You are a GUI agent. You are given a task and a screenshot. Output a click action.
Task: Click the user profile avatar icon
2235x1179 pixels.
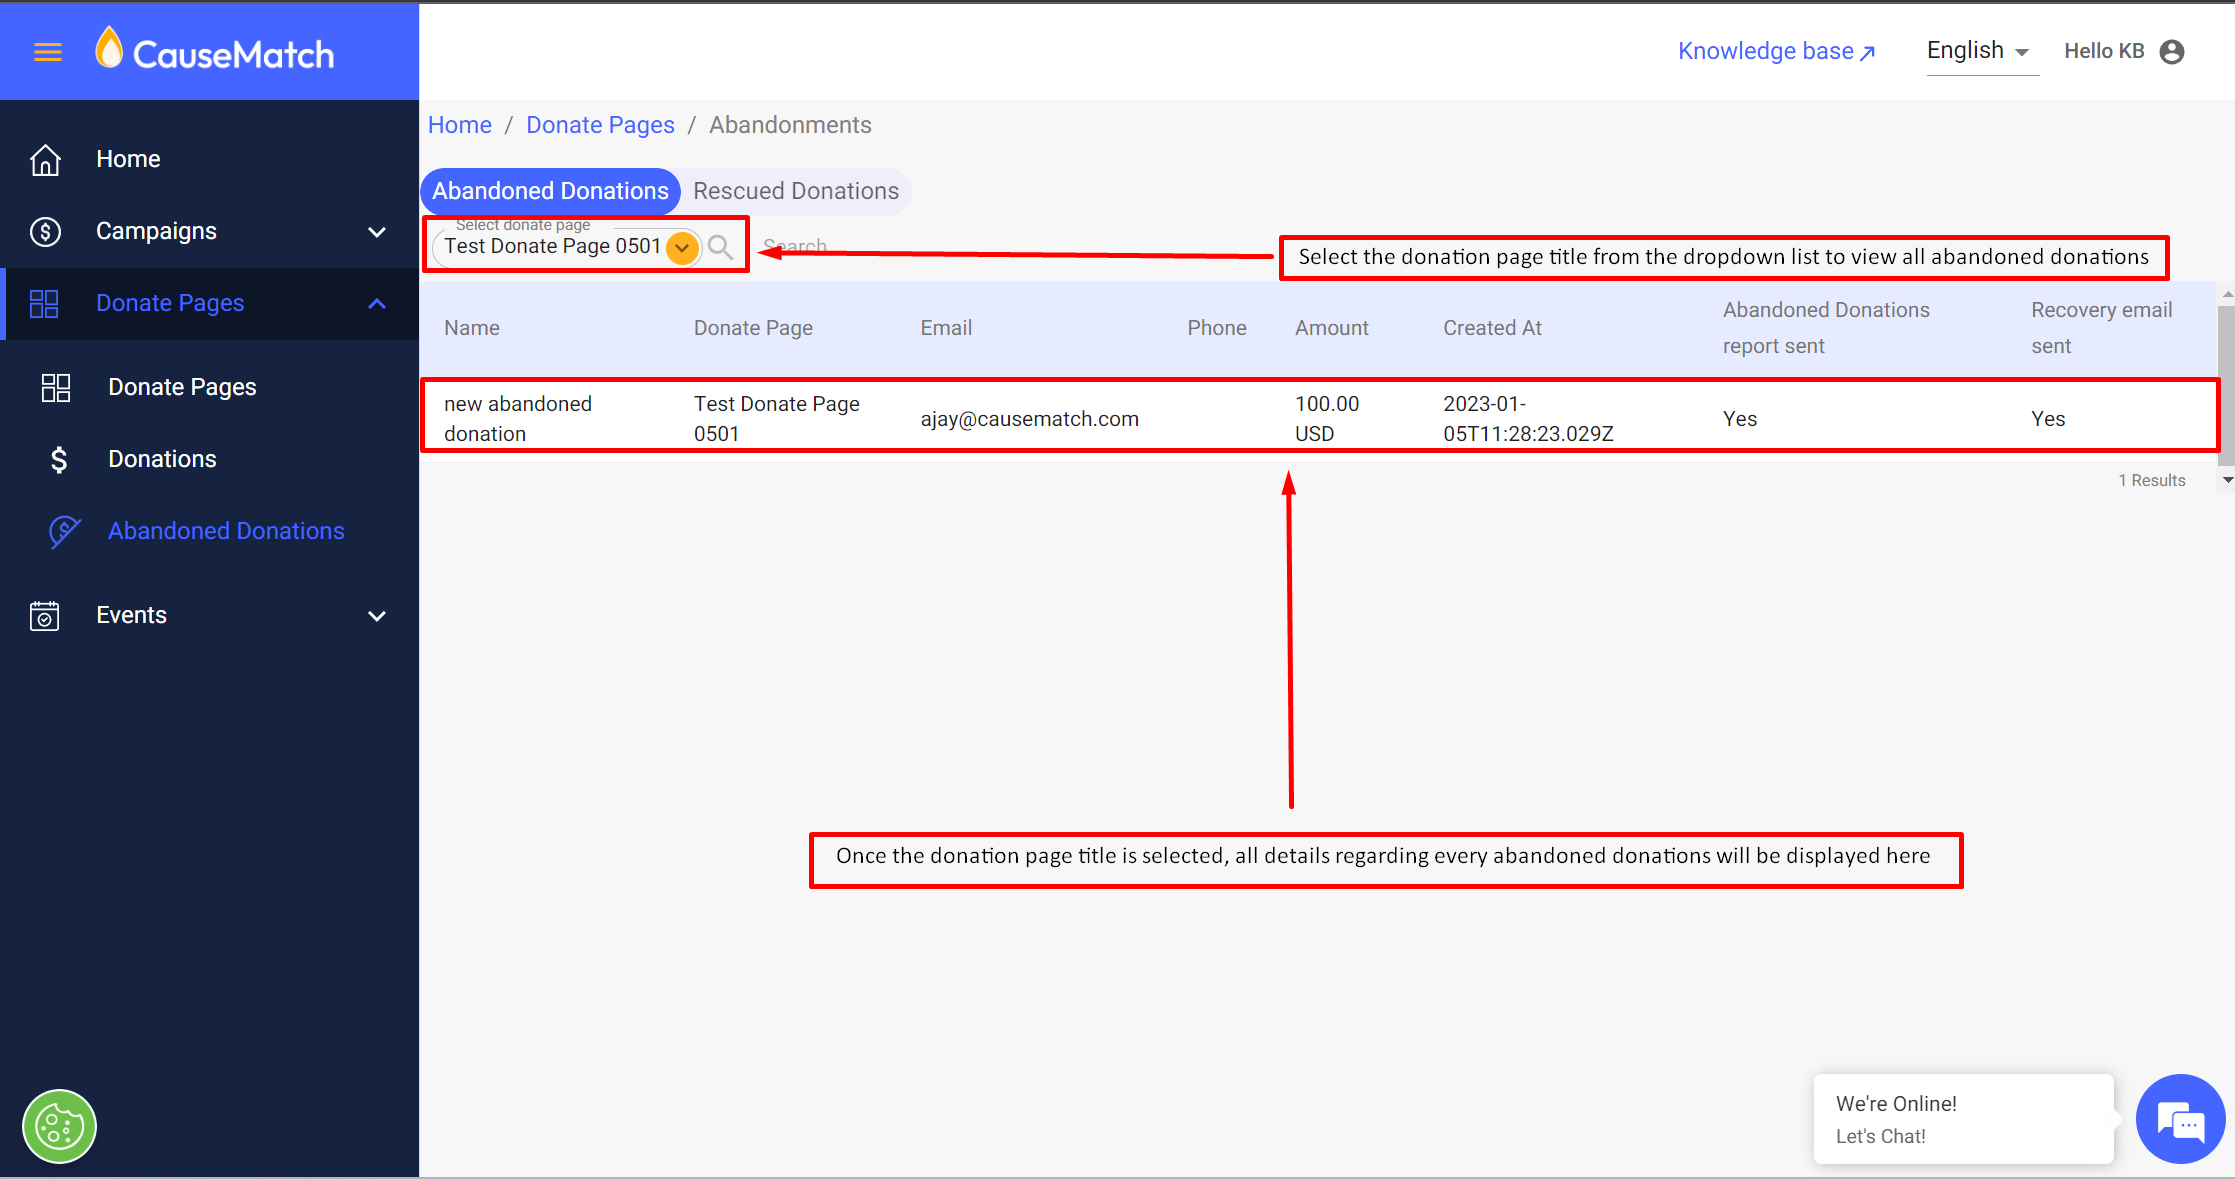2172,52
